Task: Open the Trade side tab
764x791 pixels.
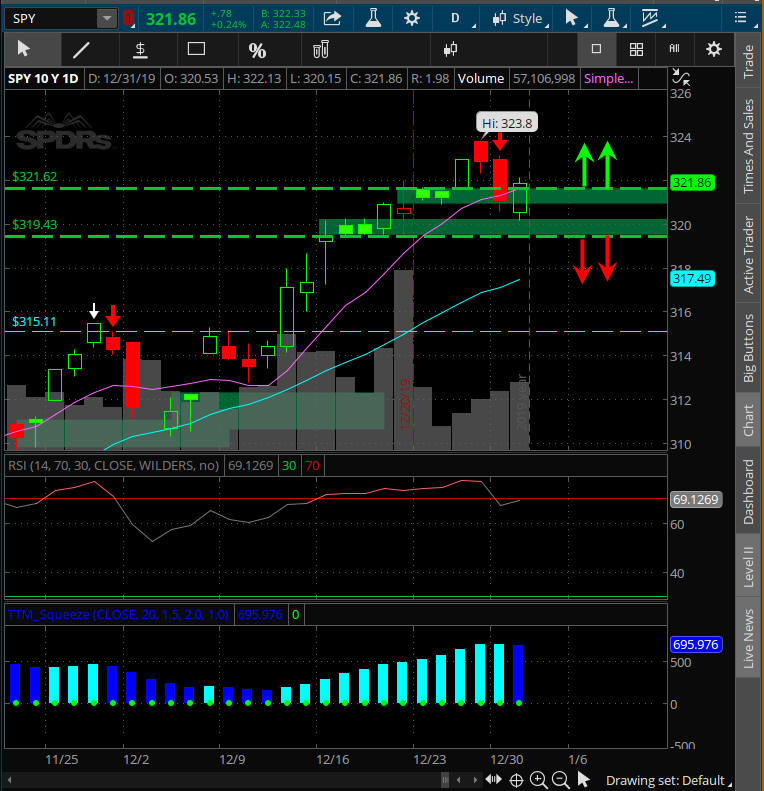Action: click(x=748, y=62)
